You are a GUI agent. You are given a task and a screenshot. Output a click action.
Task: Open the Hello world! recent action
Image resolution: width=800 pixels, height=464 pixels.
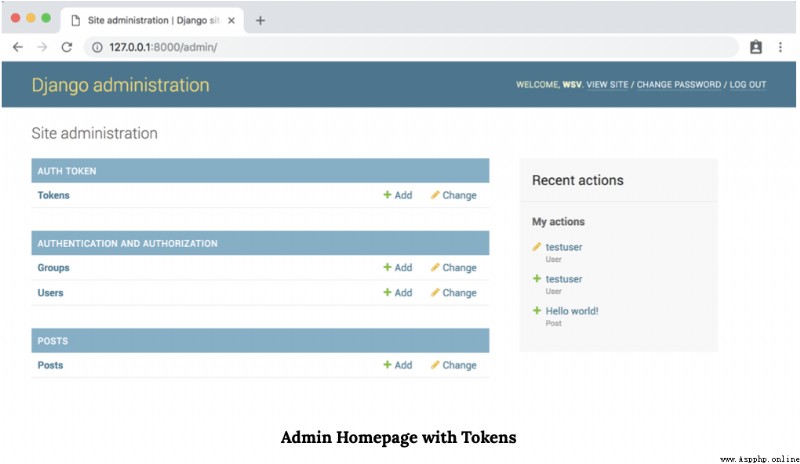point(572,311)
